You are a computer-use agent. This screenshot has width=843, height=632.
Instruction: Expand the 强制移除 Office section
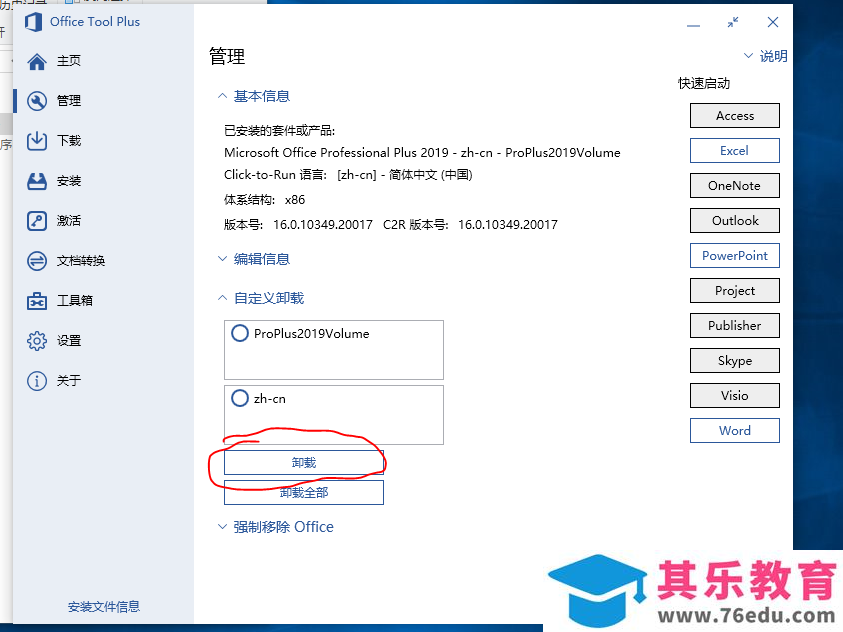276,527
